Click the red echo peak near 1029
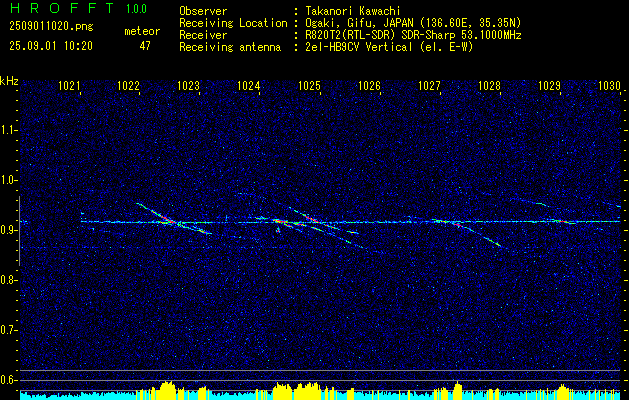Image resolution: width=629 pixels, height=400 pixels. [564, 221]
